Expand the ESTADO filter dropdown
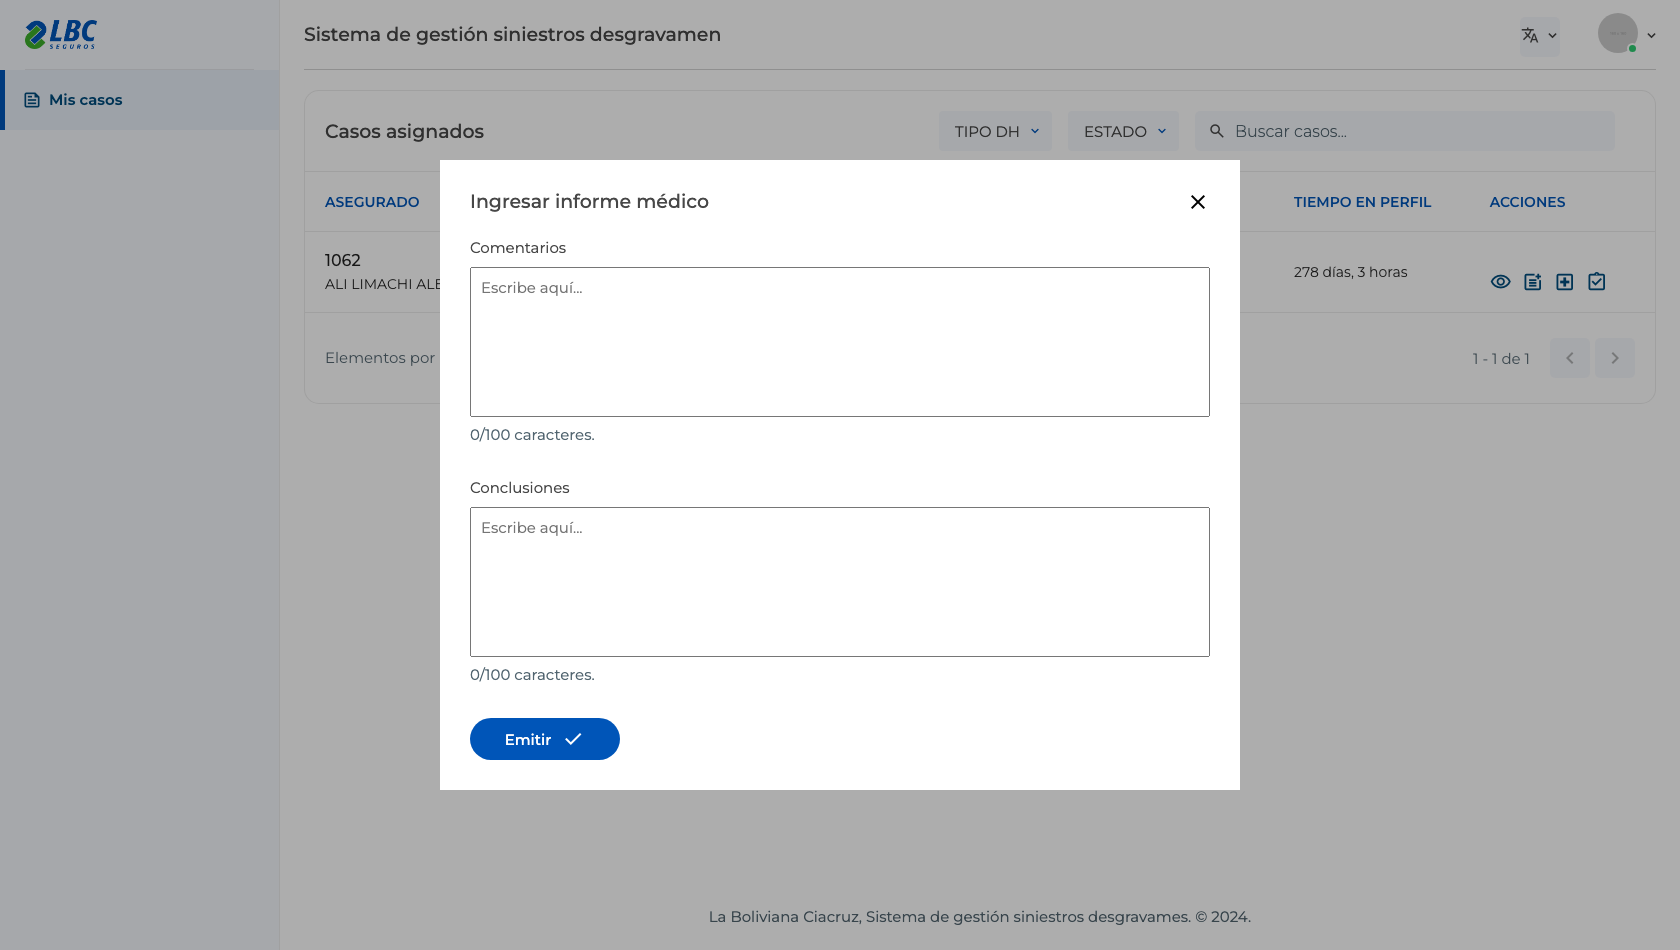 [x=1124, y=131]
